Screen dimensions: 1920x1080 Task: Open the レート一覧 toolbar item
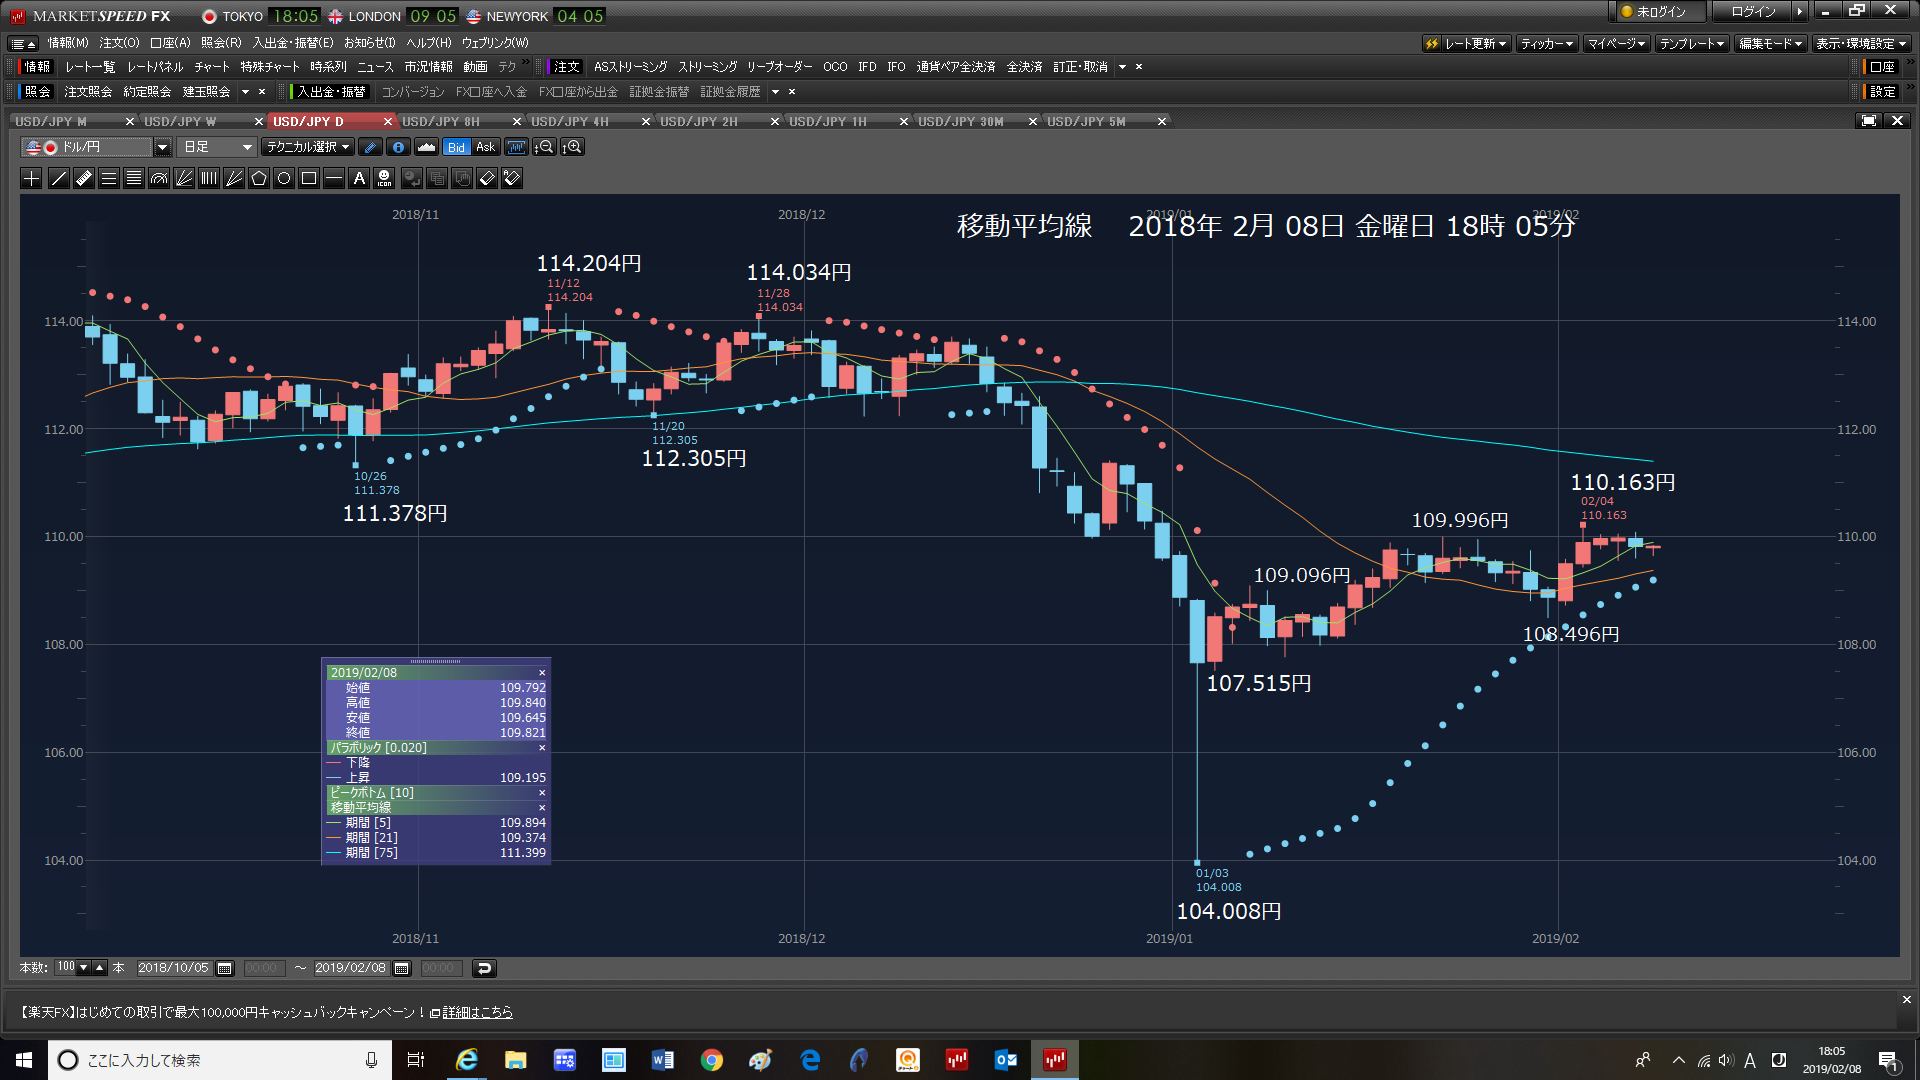(x=90, y=67)
